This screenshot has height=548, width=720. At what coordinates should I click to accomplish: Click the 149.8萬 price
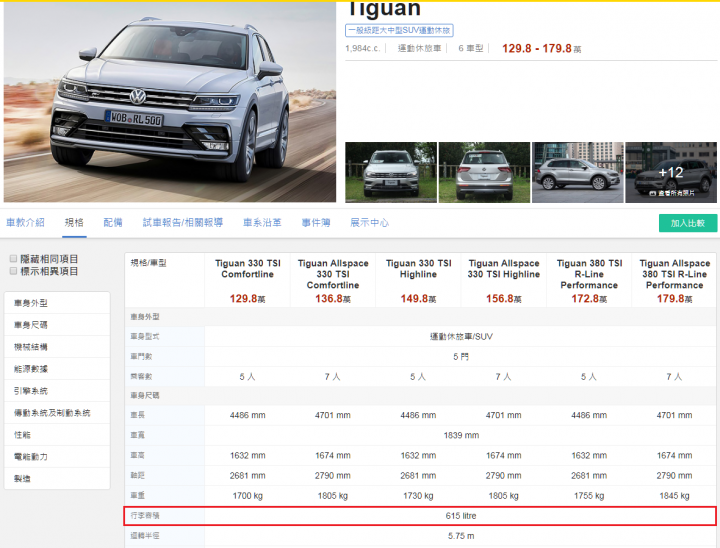click(418, 299)
